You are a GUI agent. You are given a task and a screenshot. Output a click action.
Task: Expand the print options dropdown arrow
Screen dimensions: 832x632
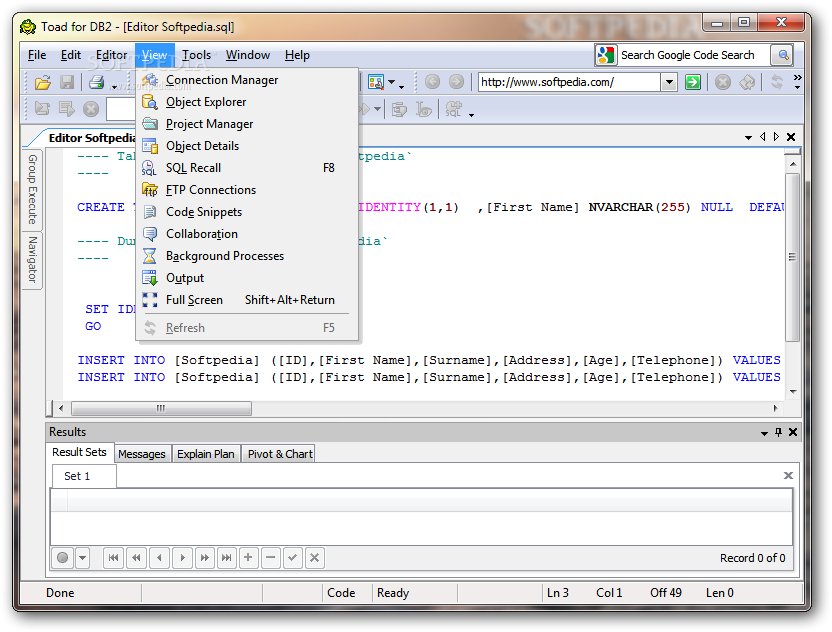(115, 85)
